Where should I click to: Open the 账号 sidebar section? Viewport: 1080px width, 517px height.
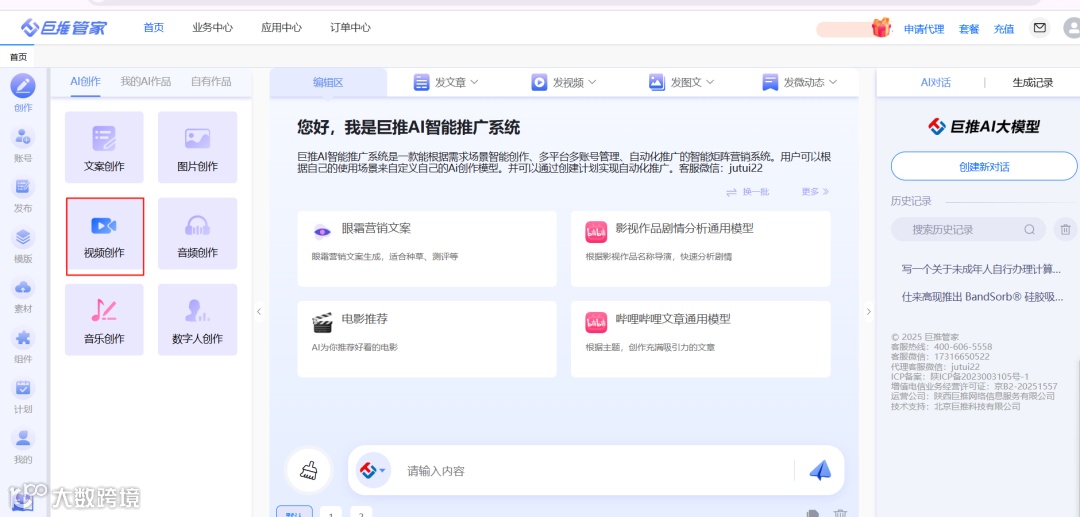23,144
